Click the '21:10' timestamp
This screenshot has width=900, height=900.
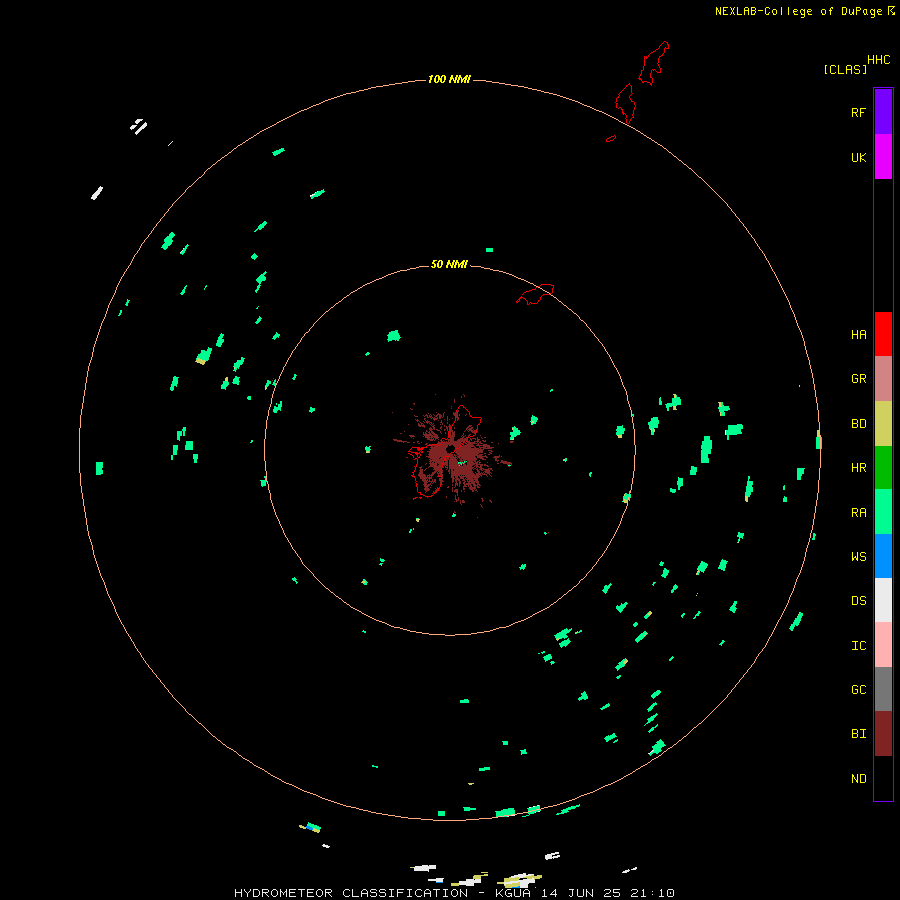(652, 893)
